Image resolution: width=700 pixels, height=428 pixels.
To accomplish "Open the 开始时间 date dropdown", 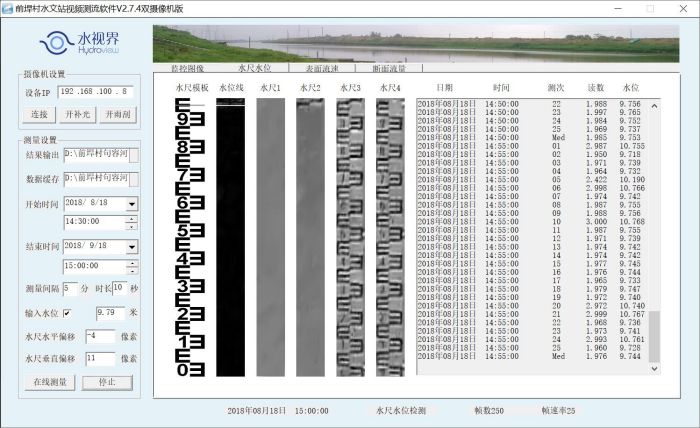I will tap(132, 203).
